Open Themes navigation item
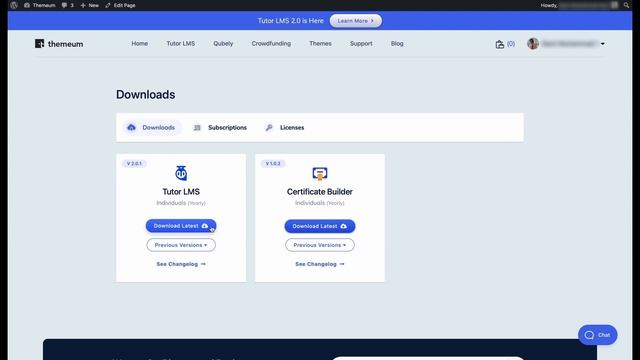This screenshot has width=640, height=360. coord(320,43)
